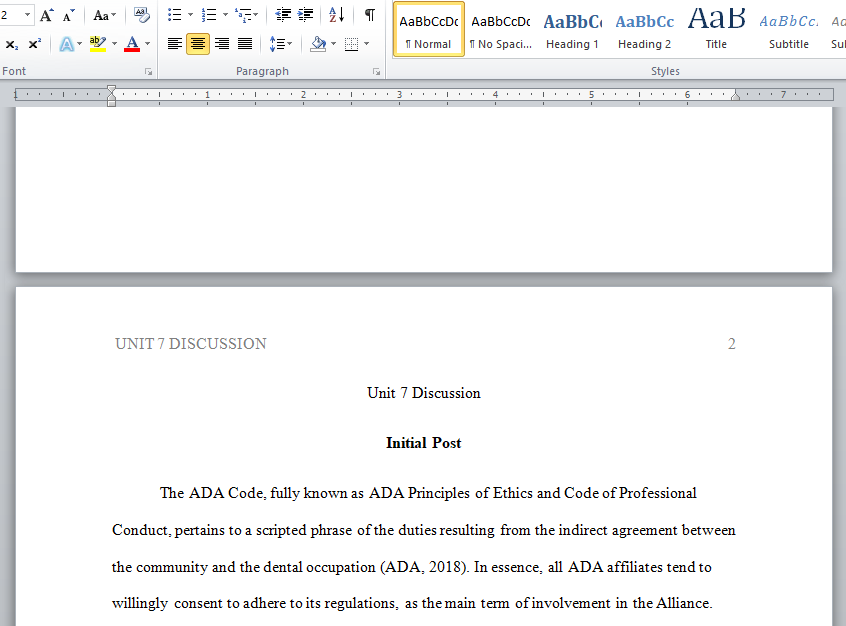Apply the Heading 2 style
The height and width of the screenshot is (626, 846).
pos(644,29)
